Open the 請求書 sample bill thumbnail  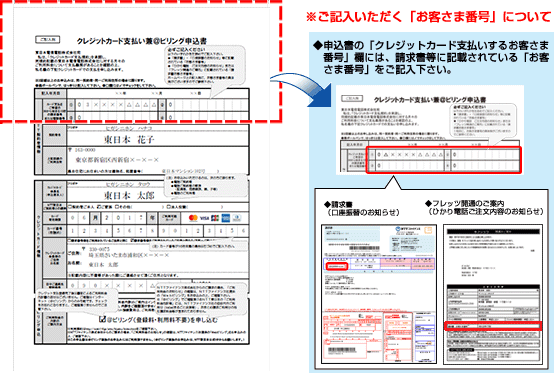(379, 293)
